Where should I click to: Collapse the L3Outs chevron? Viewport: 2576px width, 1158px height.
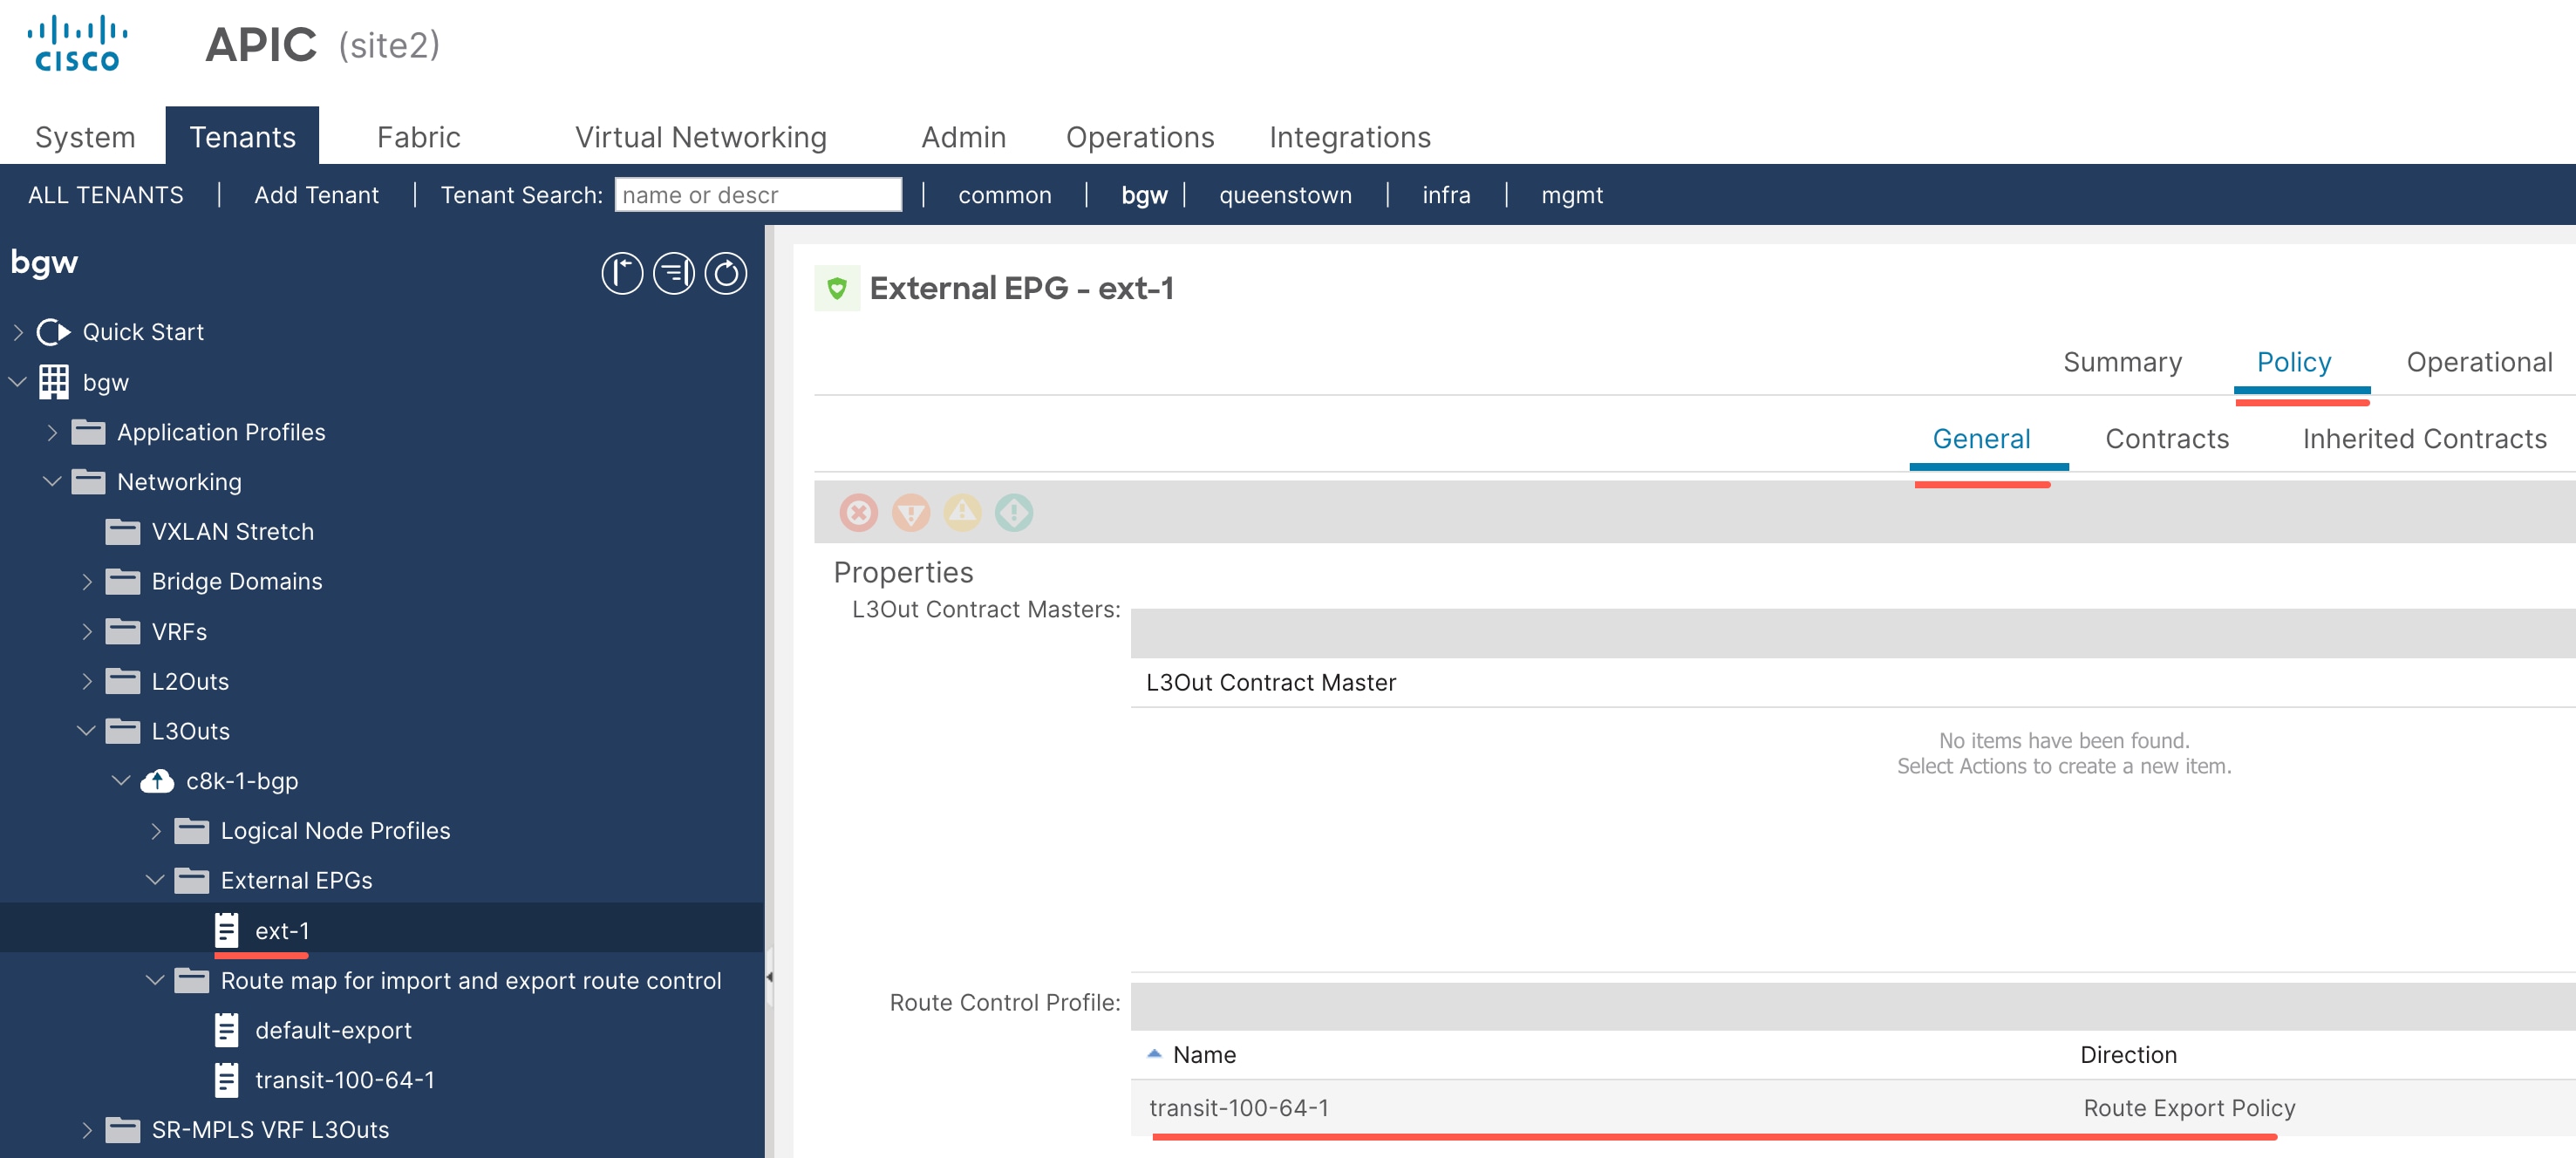(x=87, y=731)
